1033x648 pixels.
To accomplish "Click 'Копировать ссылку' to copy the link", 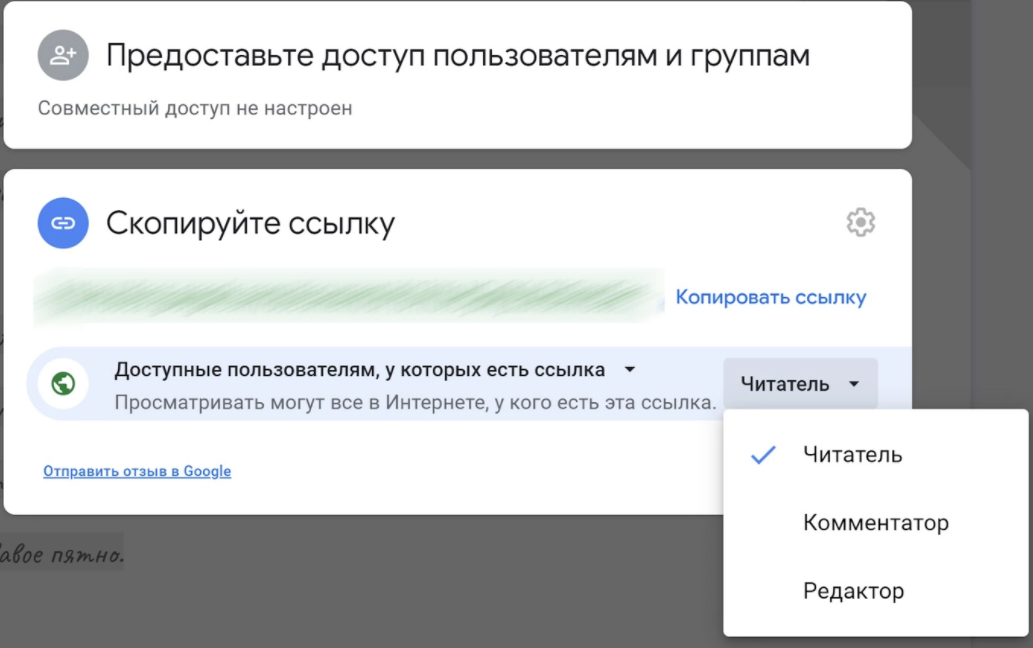I will click(x=770, y=297).
